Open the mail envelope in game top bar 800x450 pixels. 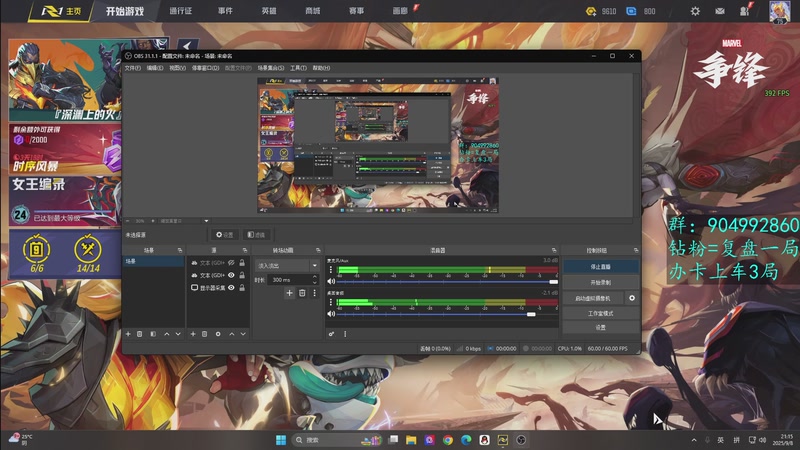pos(719,11)
